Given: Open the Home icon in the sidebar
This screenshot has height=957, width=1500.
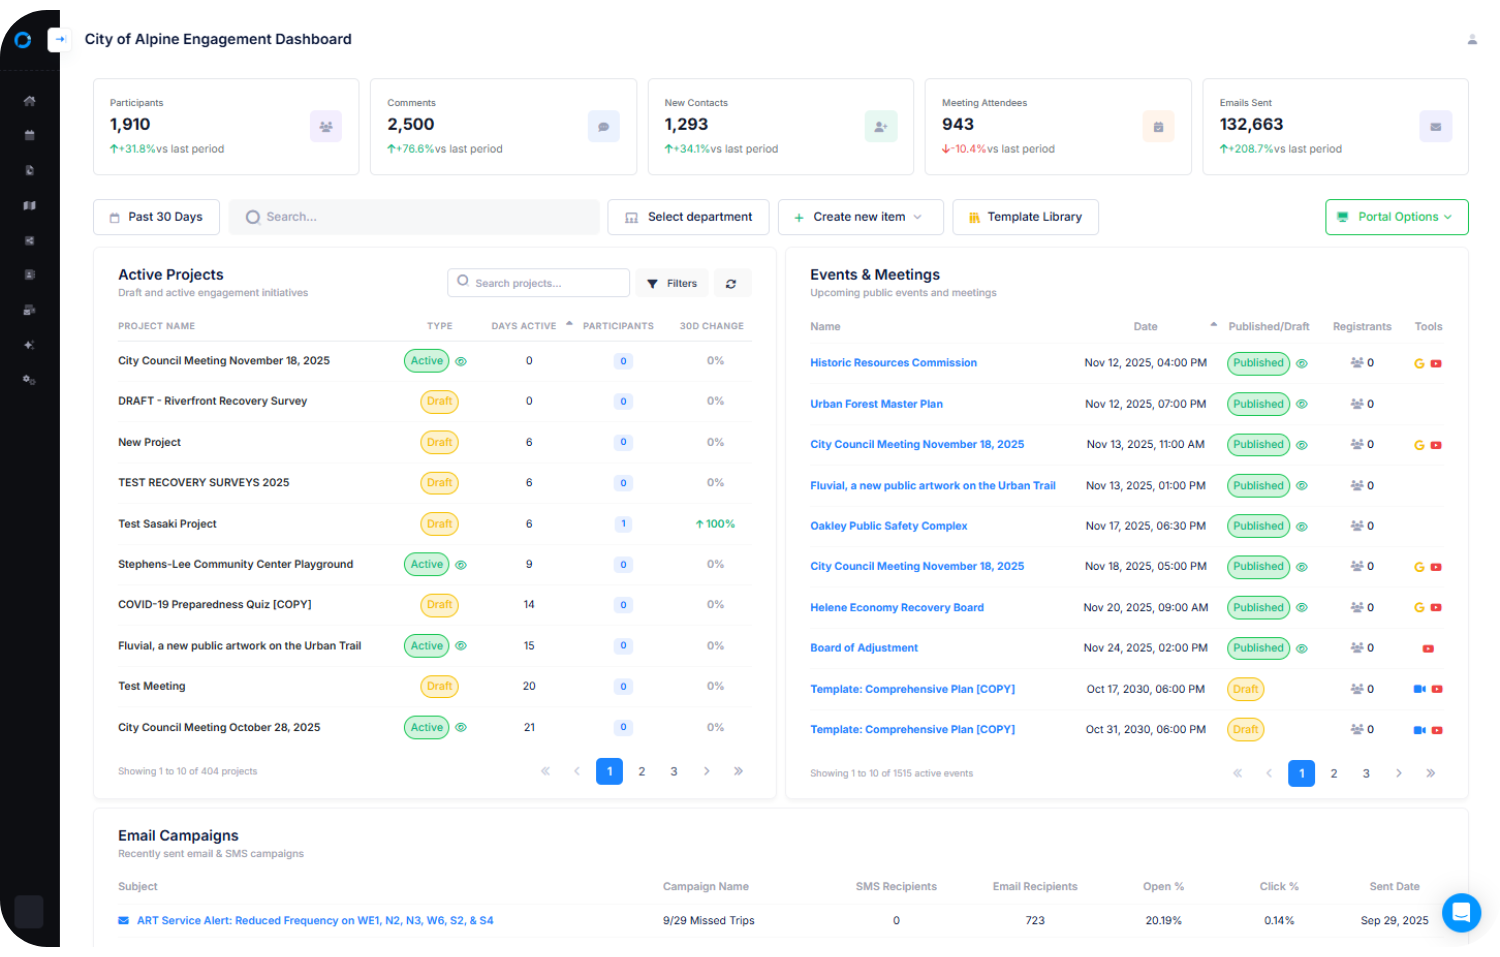Looking at the screenshot, I should [x=29, y=101].
